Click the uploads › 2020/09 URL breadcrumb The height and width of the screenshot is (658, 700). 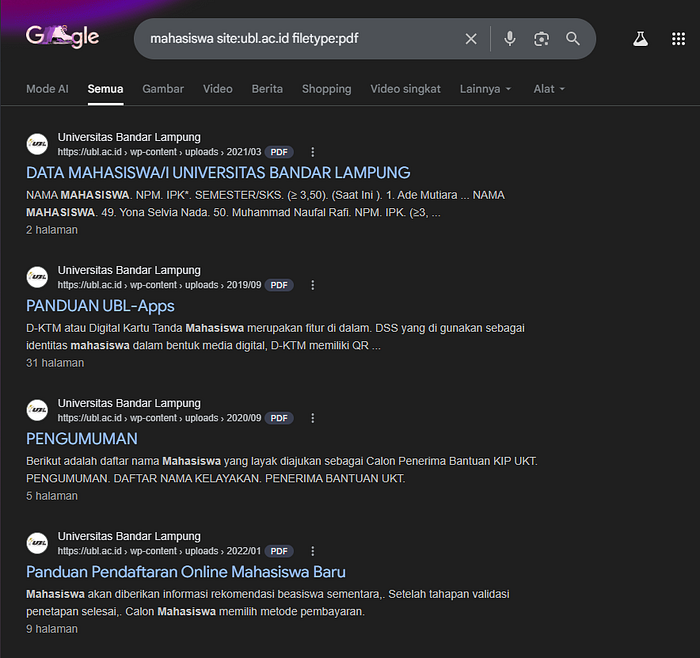(223, 418)
